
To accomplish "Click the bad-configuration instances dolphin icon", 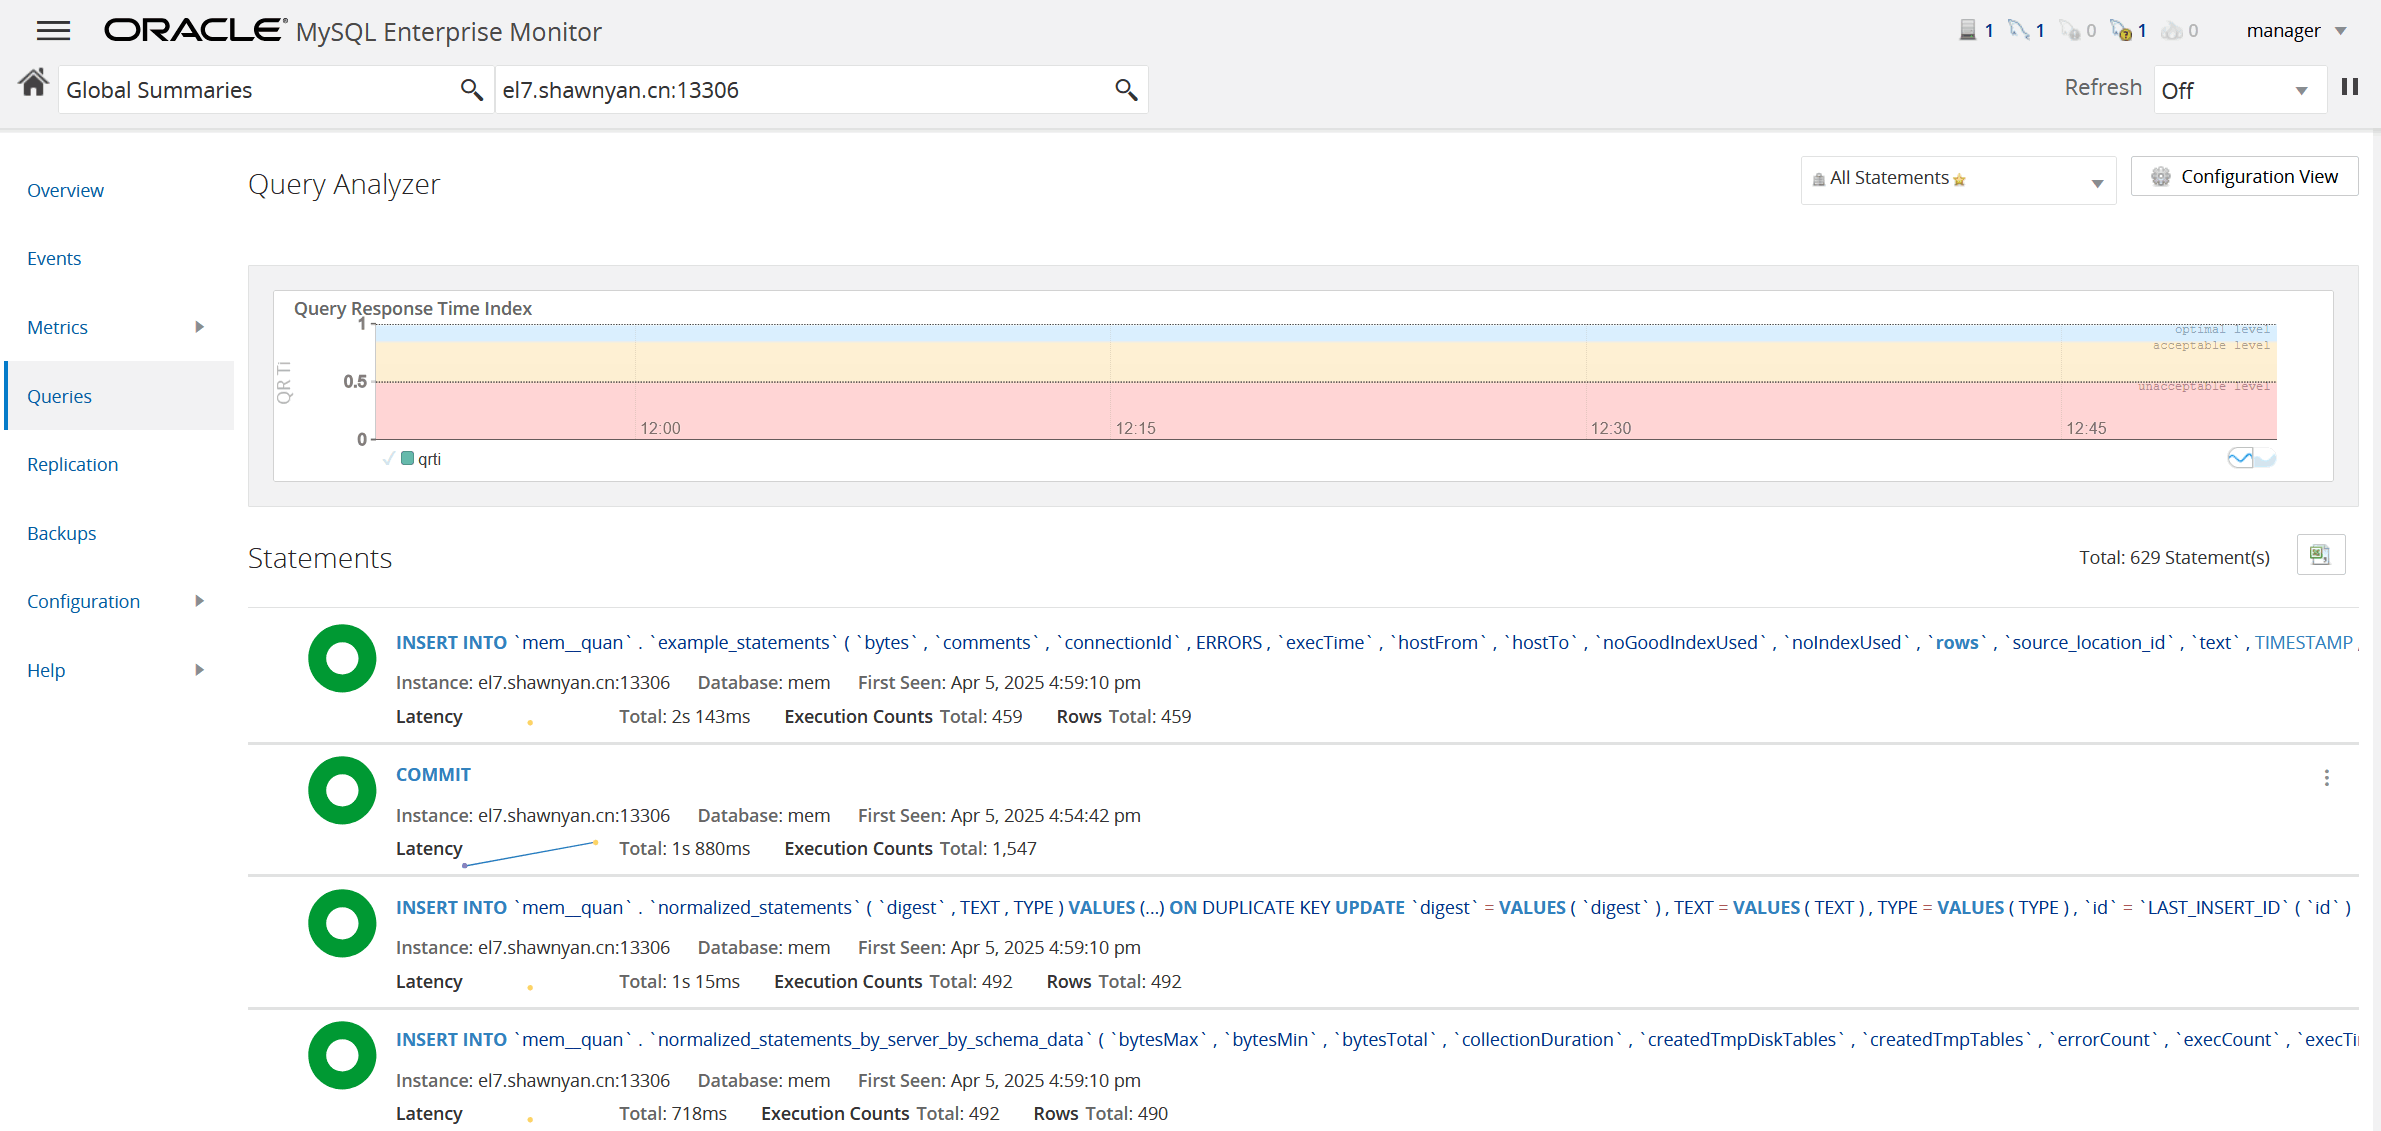I will pyautogui.click(x=2070, y=31).
